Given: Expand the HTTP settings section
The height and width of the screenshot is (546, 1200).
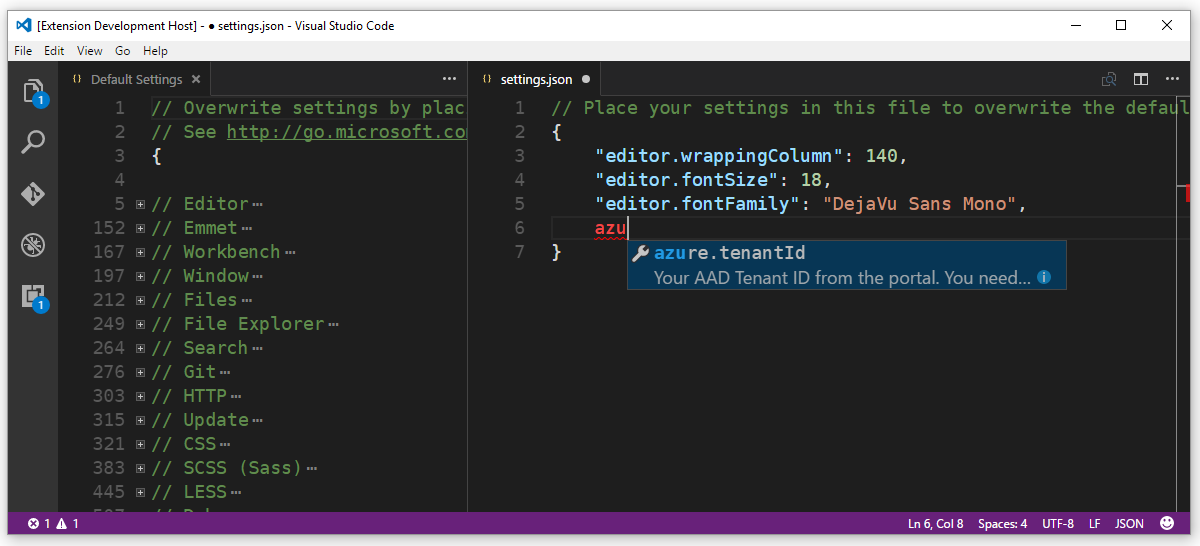Looking at the screenshot, I should tap(141, 396).
